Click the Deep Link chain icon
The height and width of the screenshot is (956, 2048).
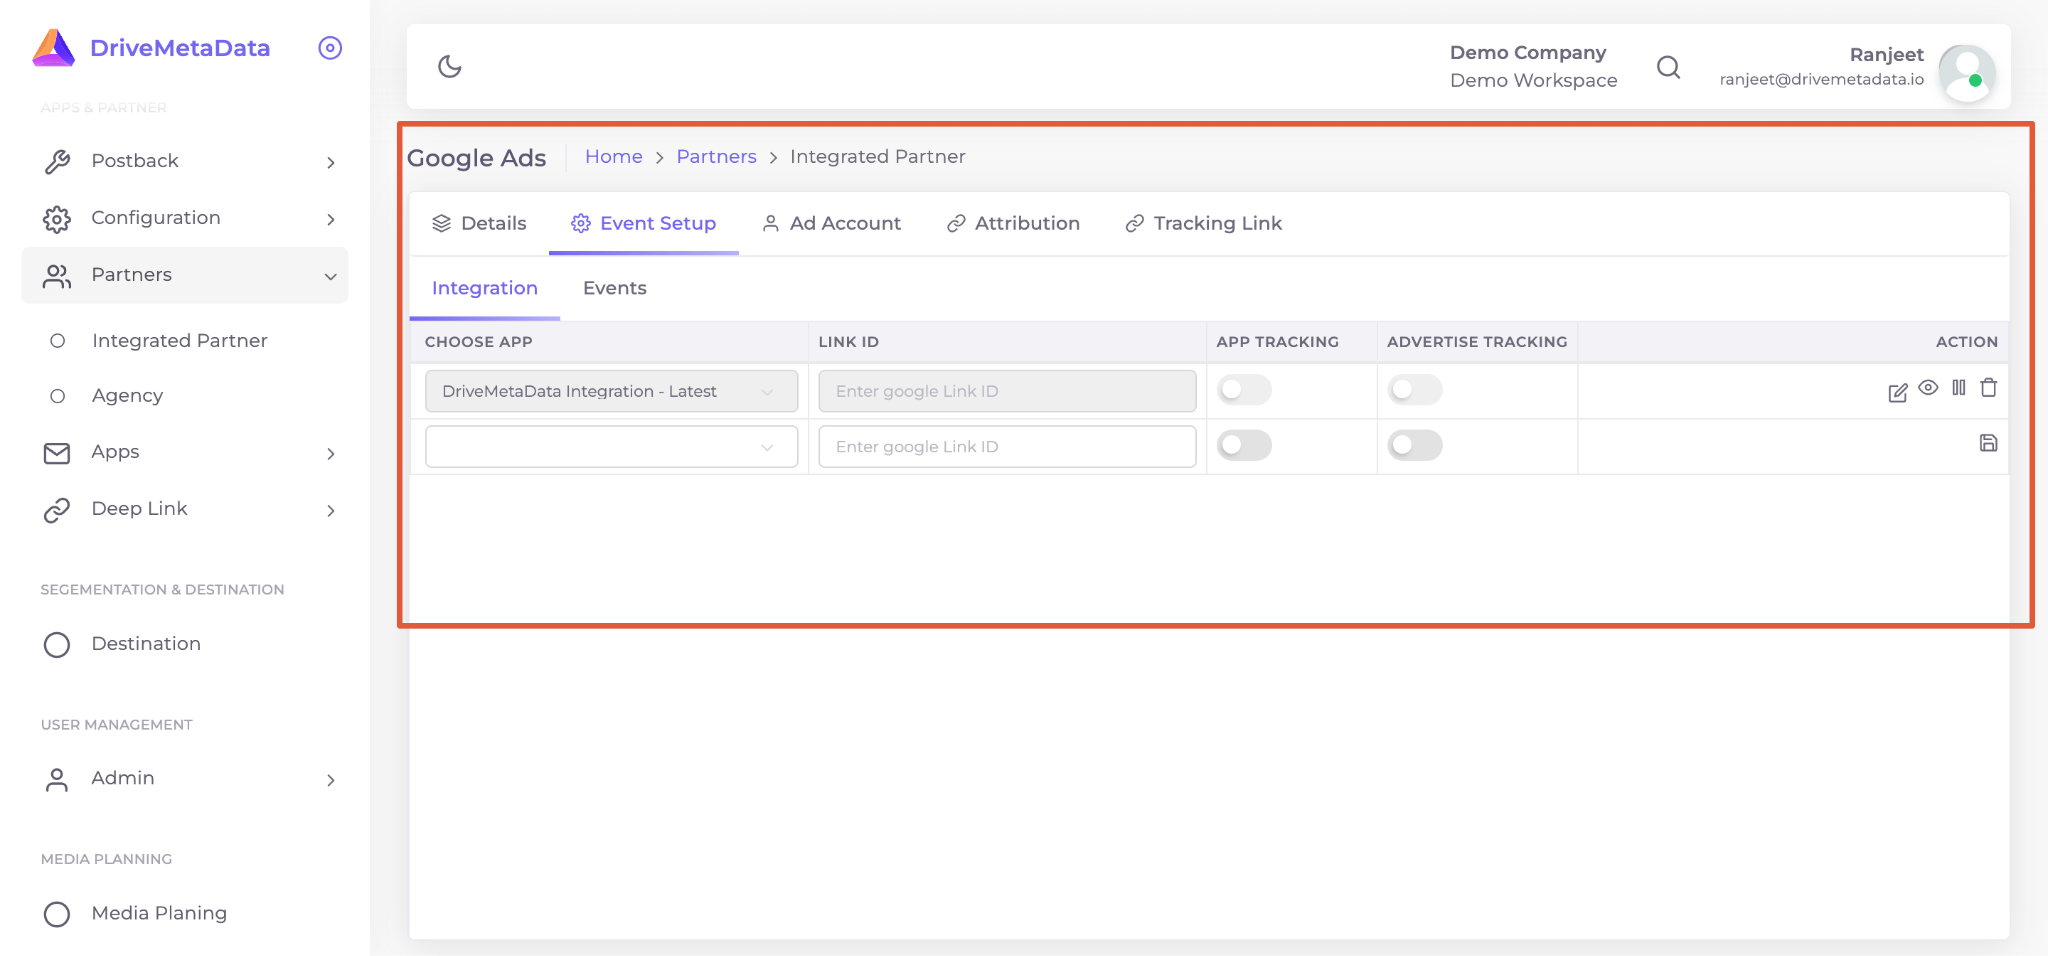click(x=57, y=510)
